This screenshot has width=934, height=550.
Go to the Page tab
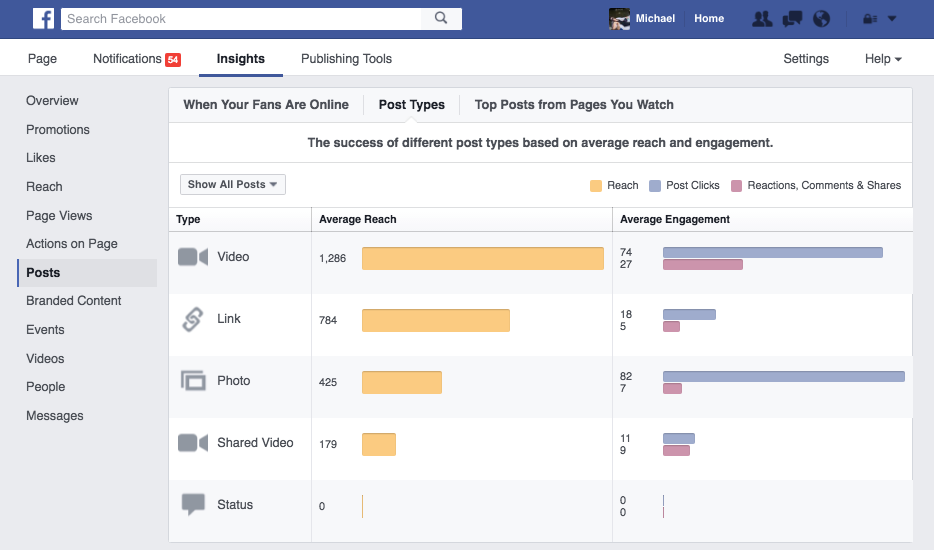[42, 58]
